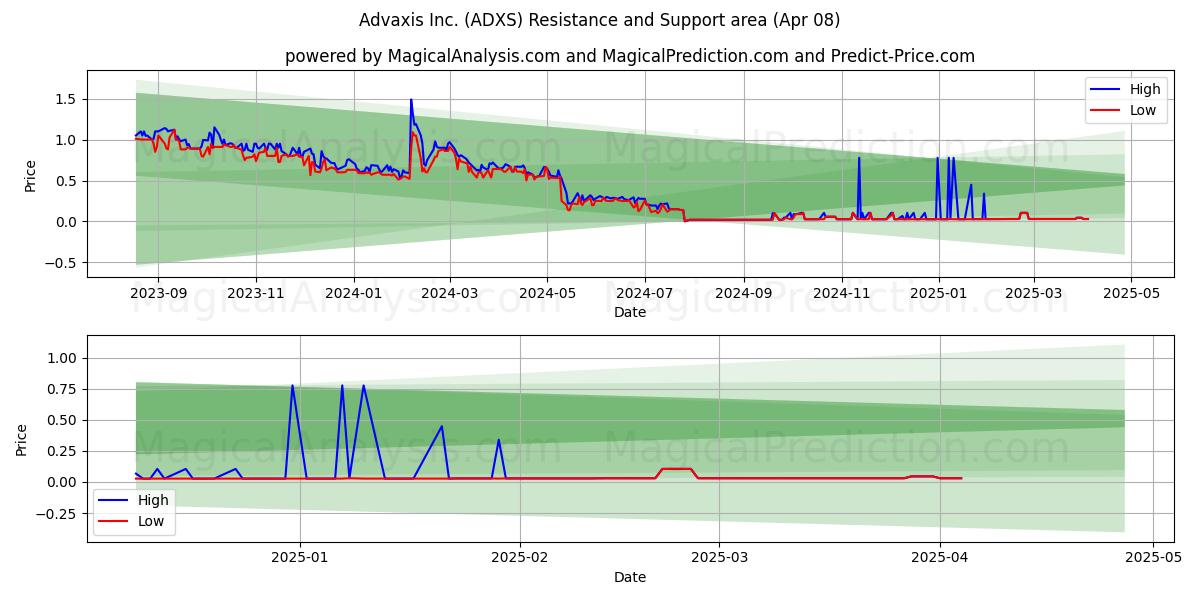Click the 'Date' axis label under the bottom chart
Viewport: 1200px width, 600px height.
pyautogui.click(x=630, y=577)
